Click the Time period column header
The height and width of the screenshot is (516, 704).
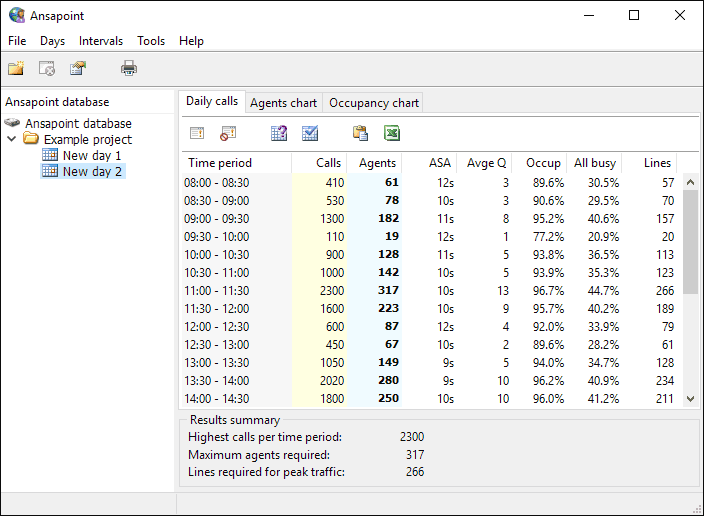tap(237, 163)
